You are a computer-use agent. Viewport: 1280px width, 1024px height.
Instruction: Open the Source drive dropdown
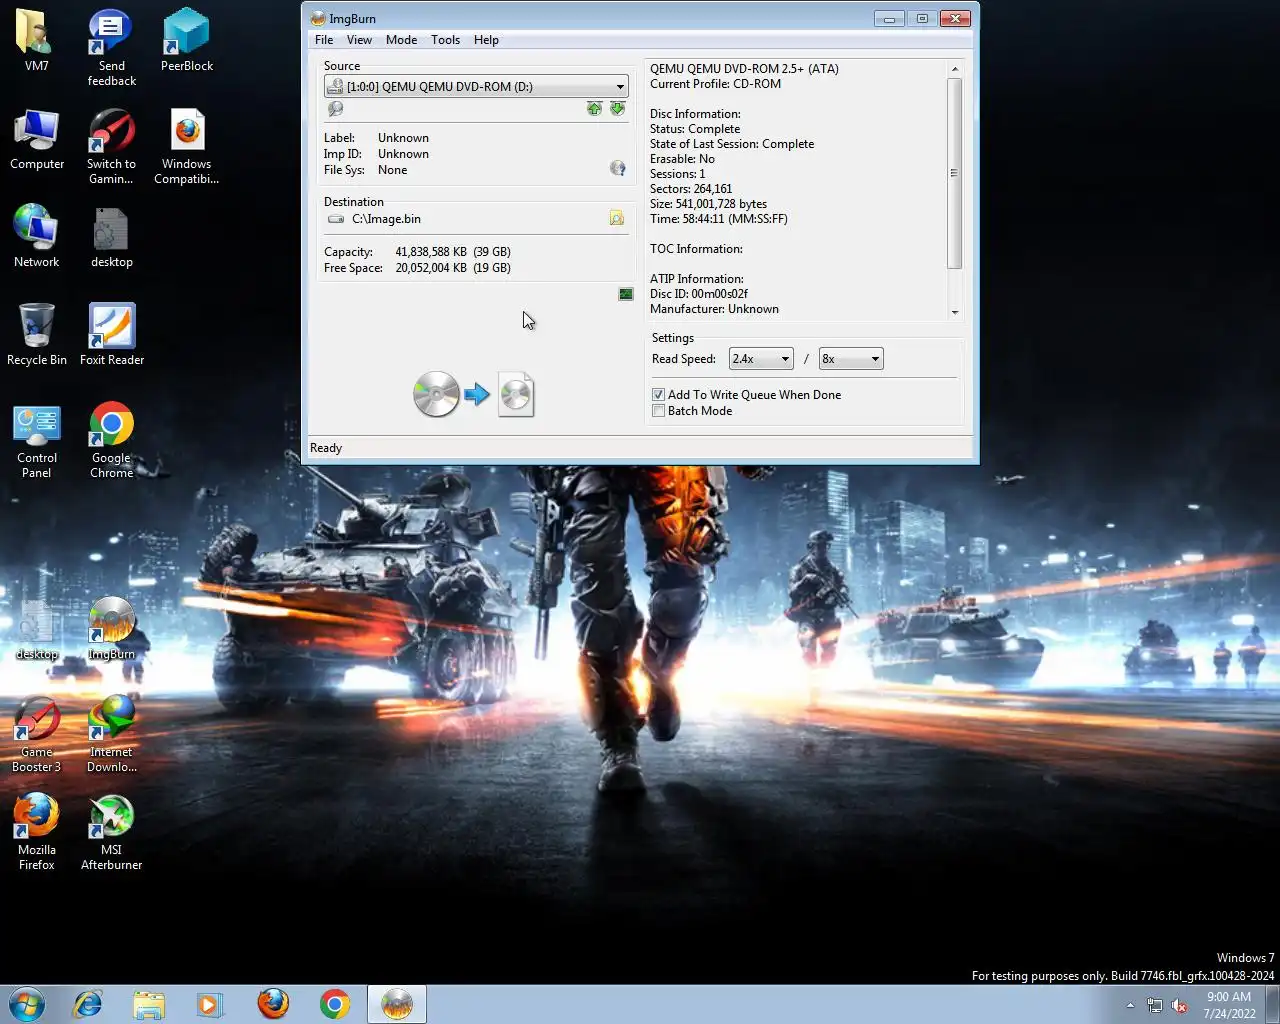tap(476, 86)
